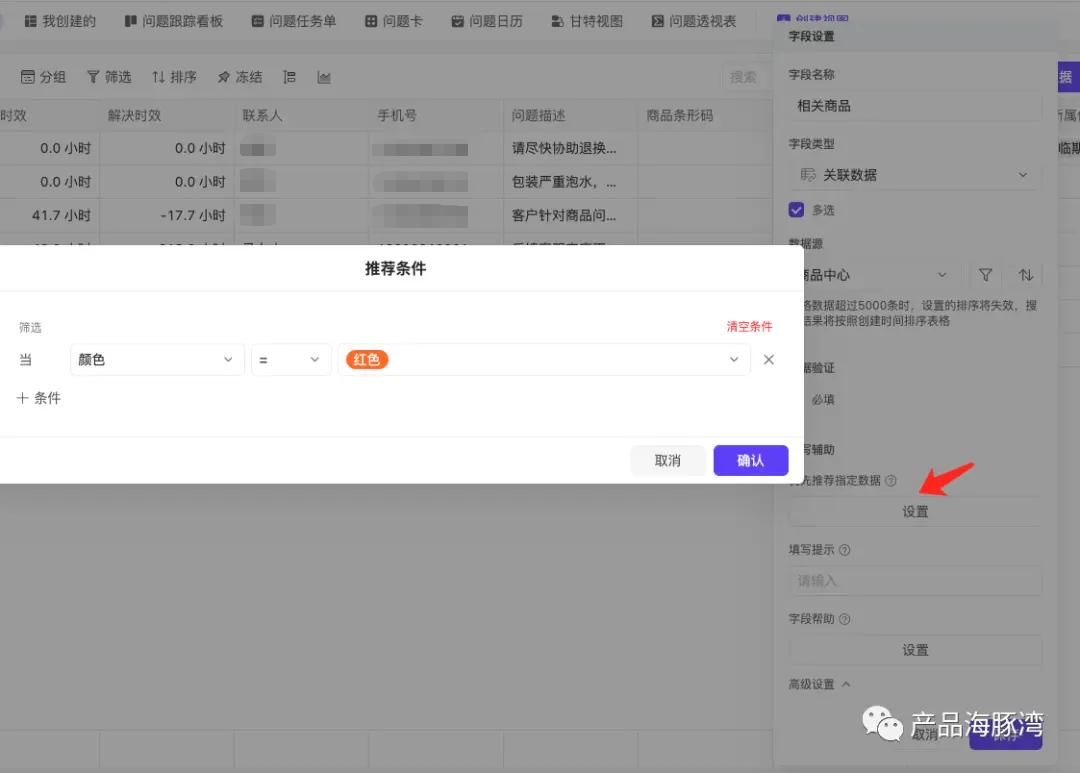Select the 筛选 filter toolbar icon
Screen dimensions: 1080x773
[x=109, y=76]
